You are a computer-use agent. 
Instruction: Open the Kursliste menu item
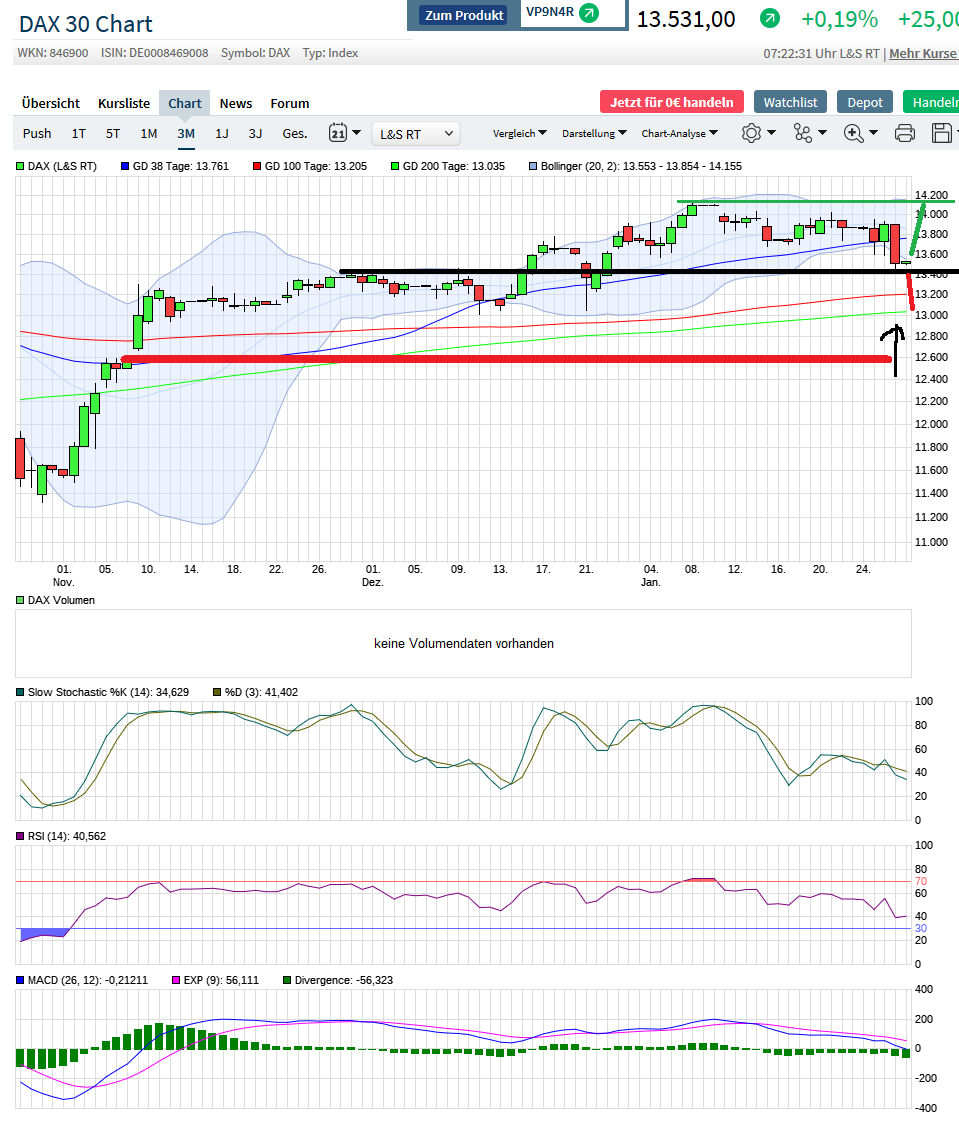[123, 103]
